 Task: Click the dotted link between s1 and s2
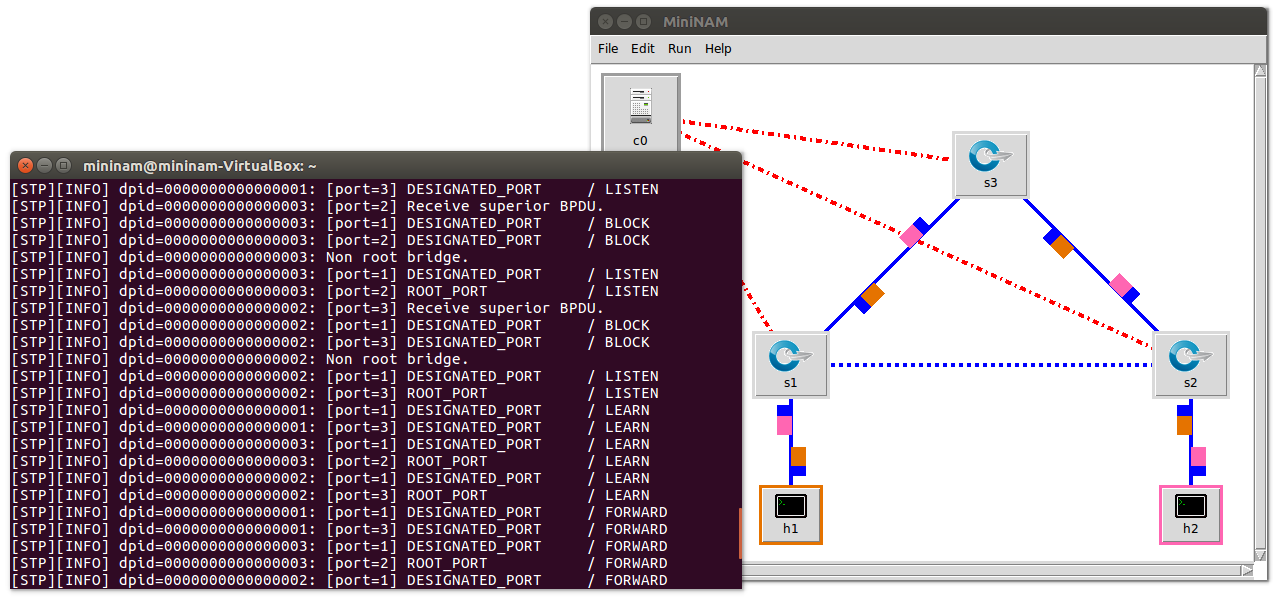pyautogui.click(x=990, y=365)
